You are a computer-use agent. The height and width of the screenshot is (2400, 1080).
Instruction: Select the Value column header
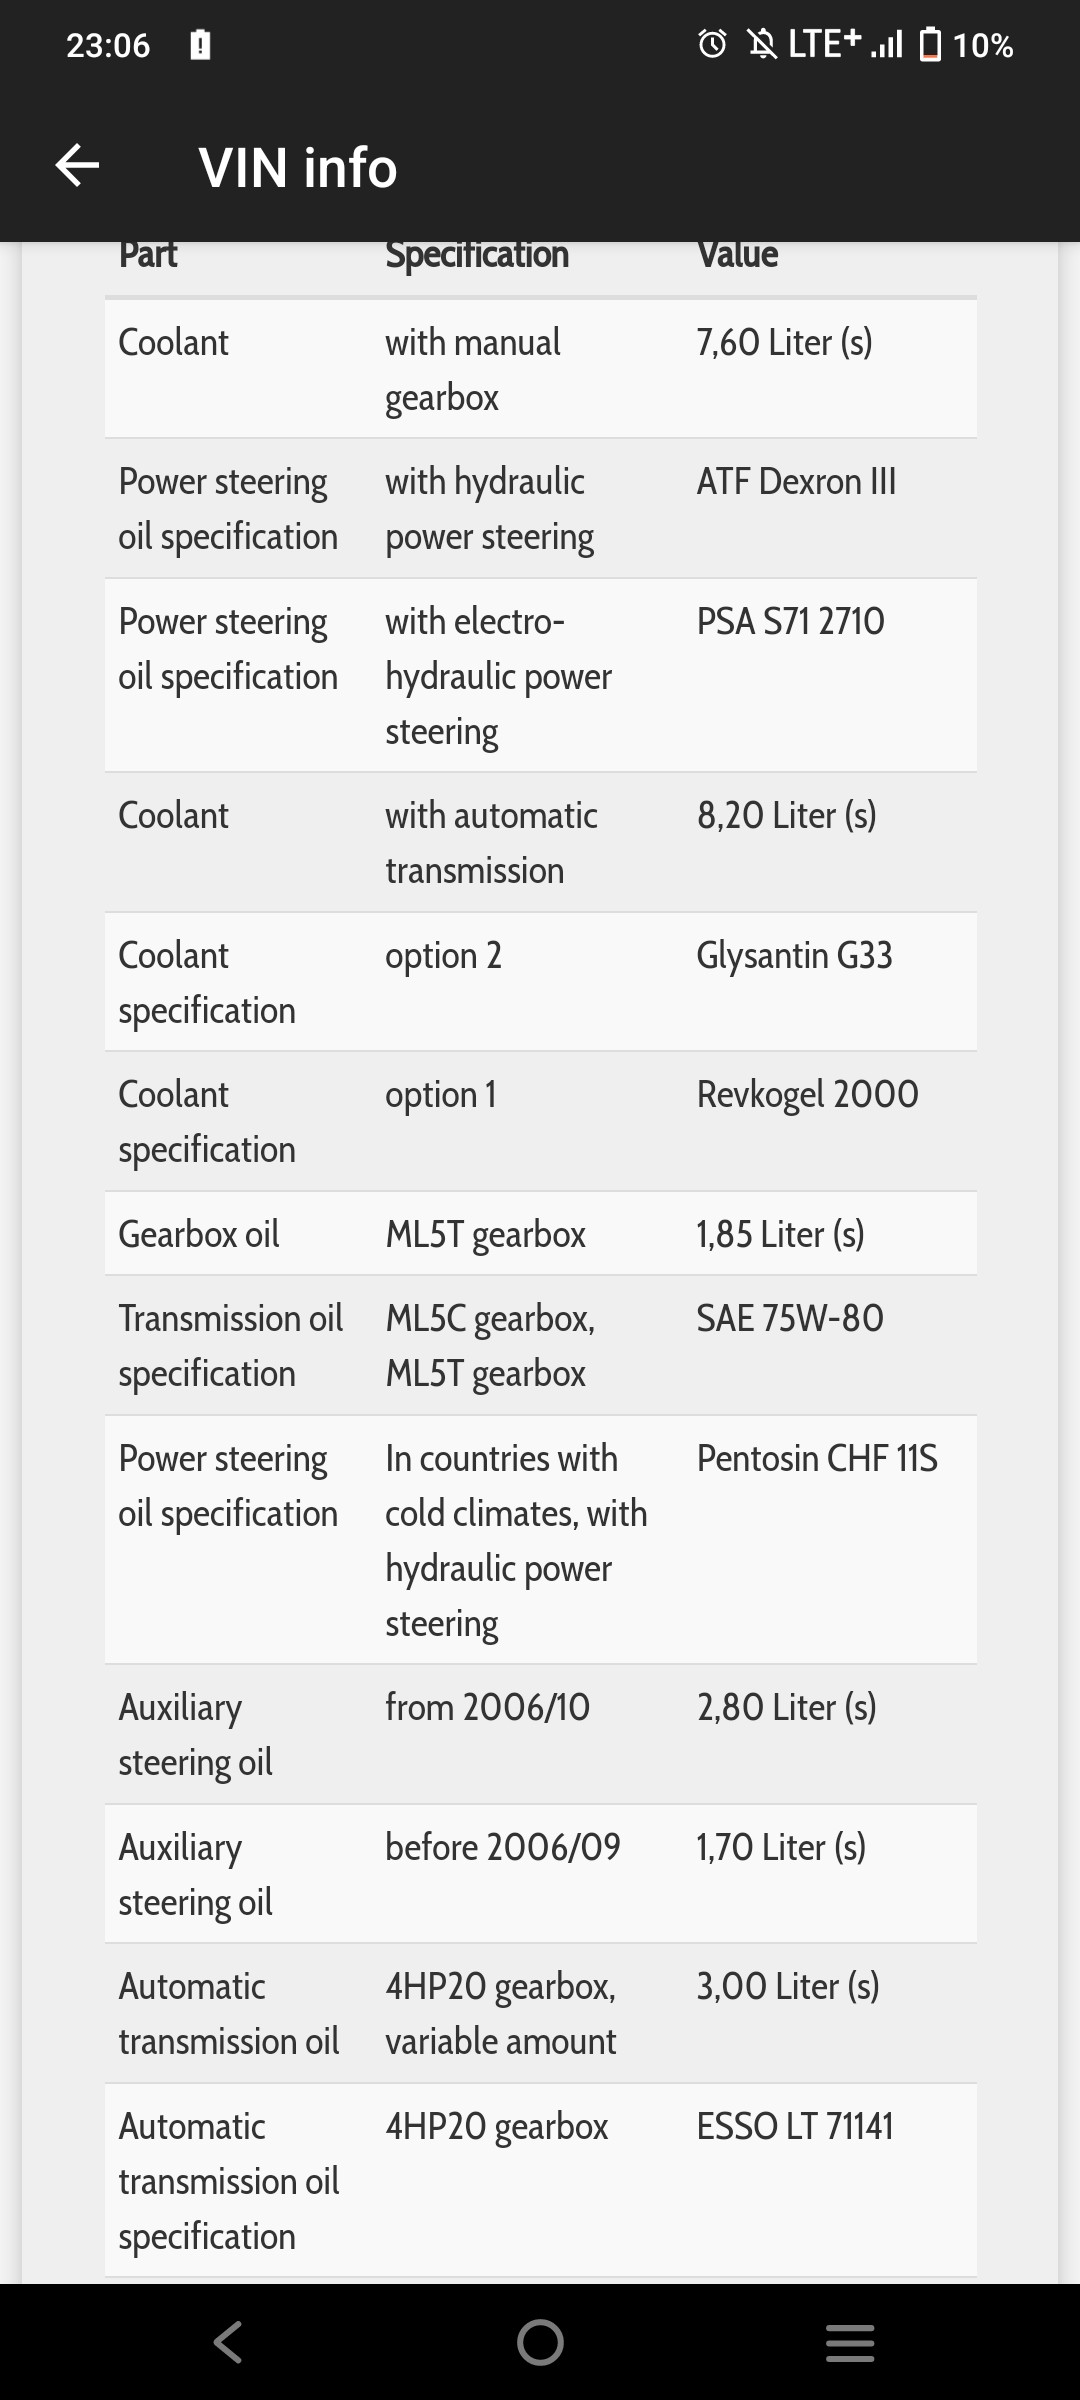point(737,256)
